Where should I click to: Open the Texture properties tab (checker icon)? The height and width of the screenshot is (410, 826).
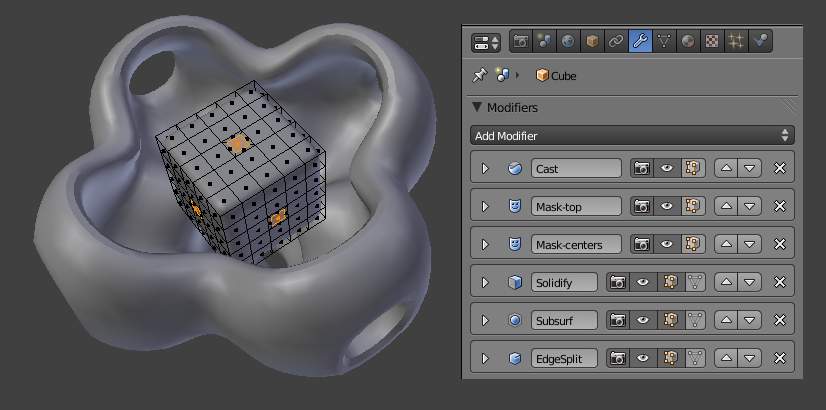click(x=712, y=42)
